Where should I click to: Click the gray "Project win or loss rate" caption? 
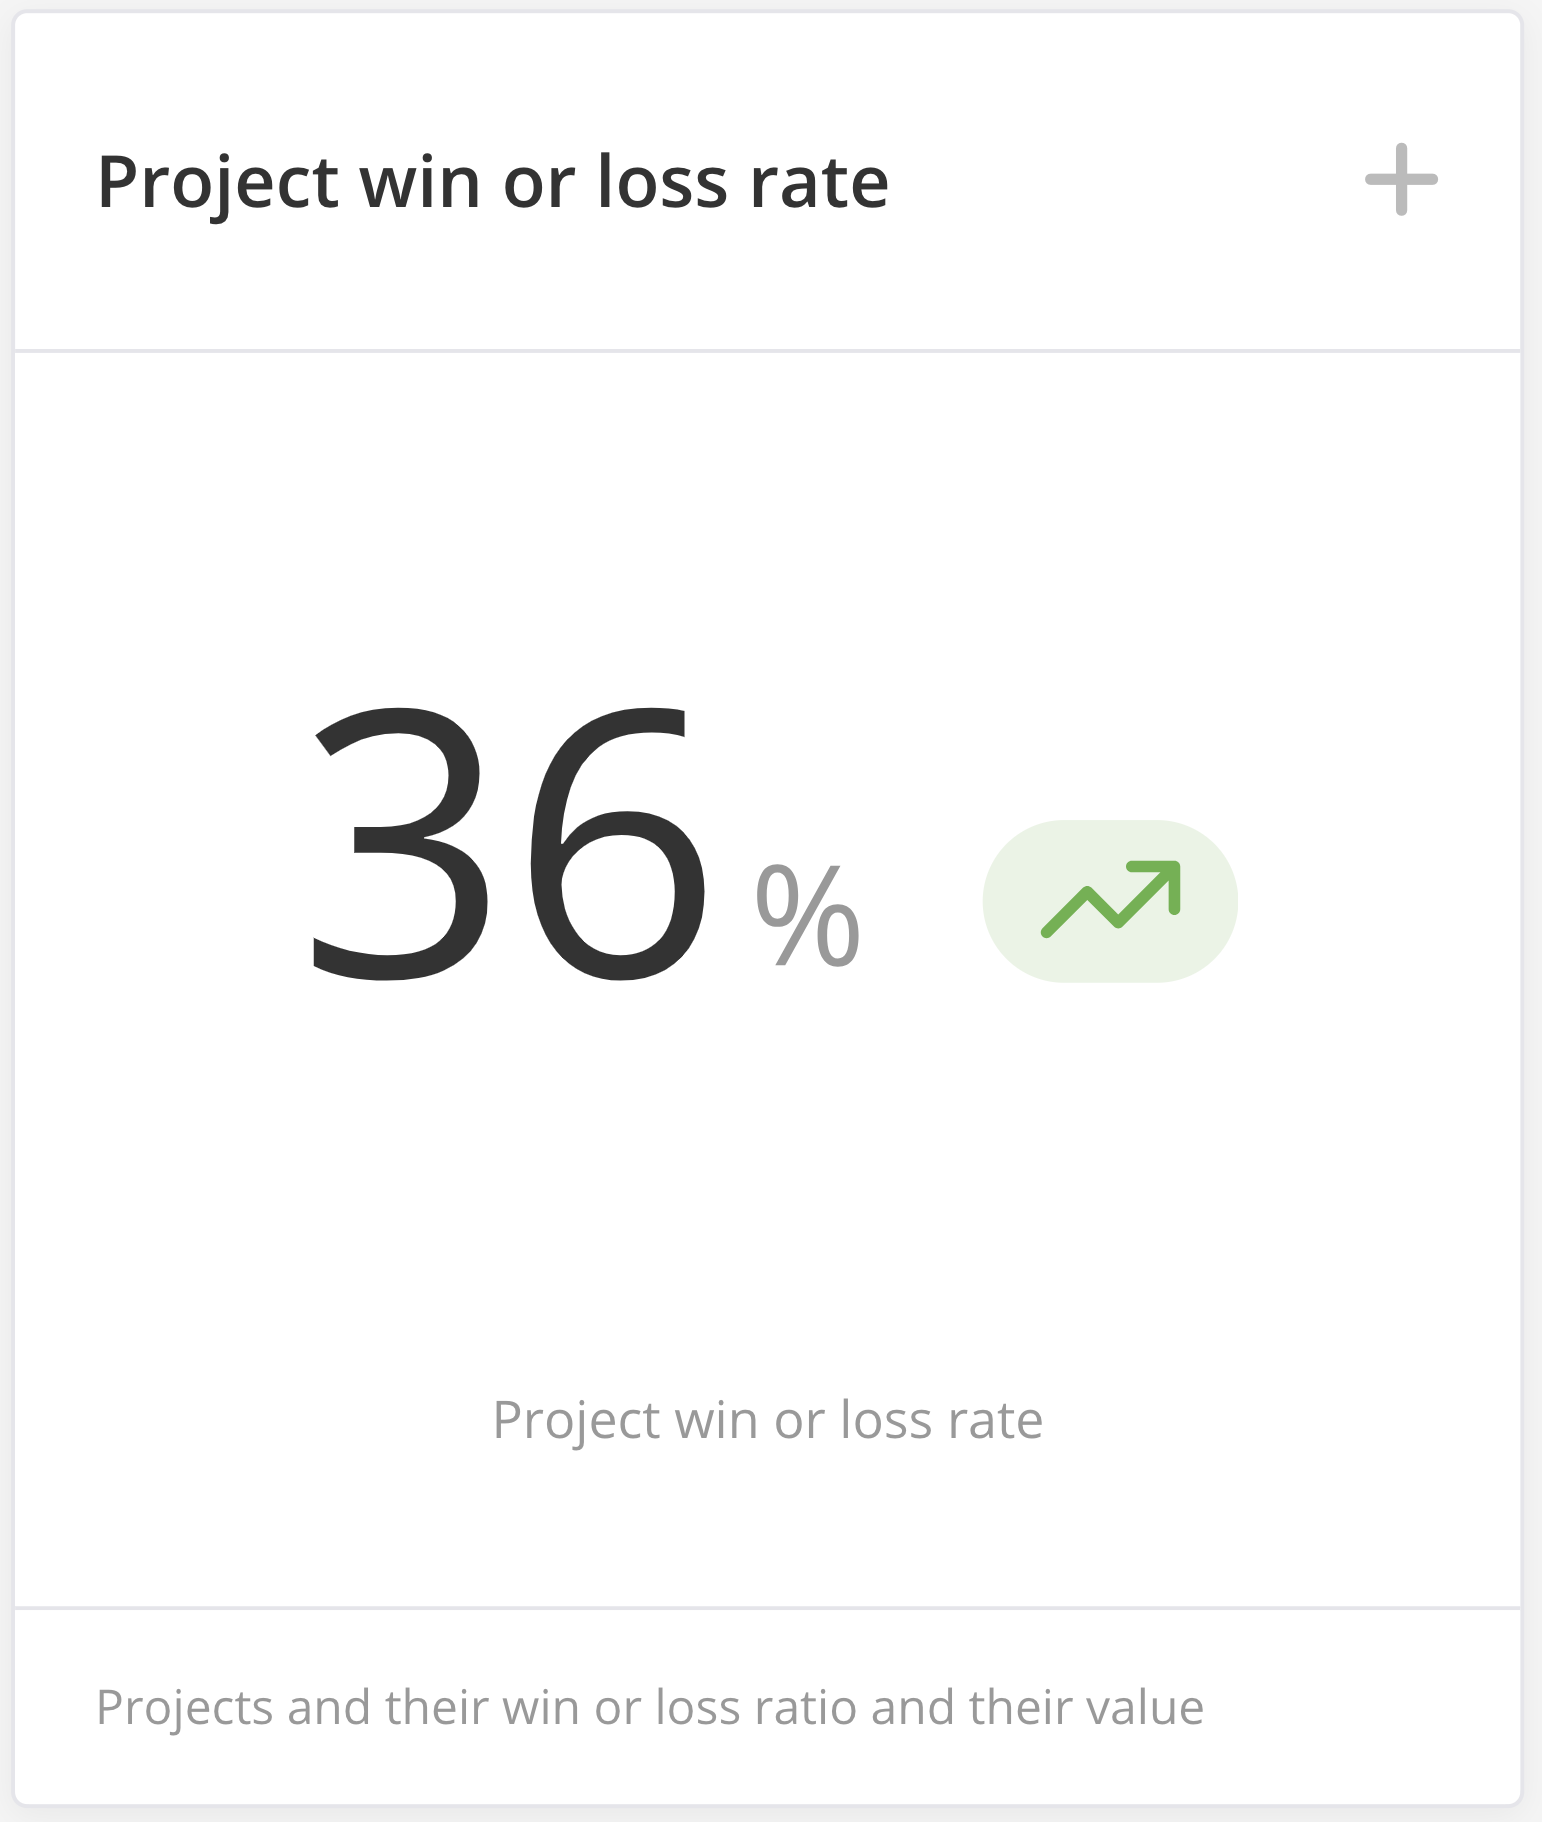pos(767,1420)
